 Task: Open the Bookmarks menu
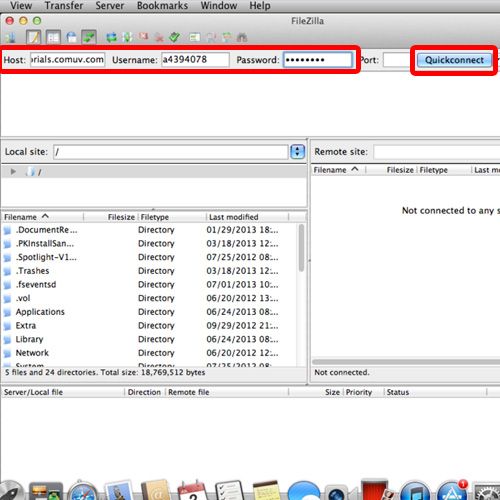[x=162, y=6]
